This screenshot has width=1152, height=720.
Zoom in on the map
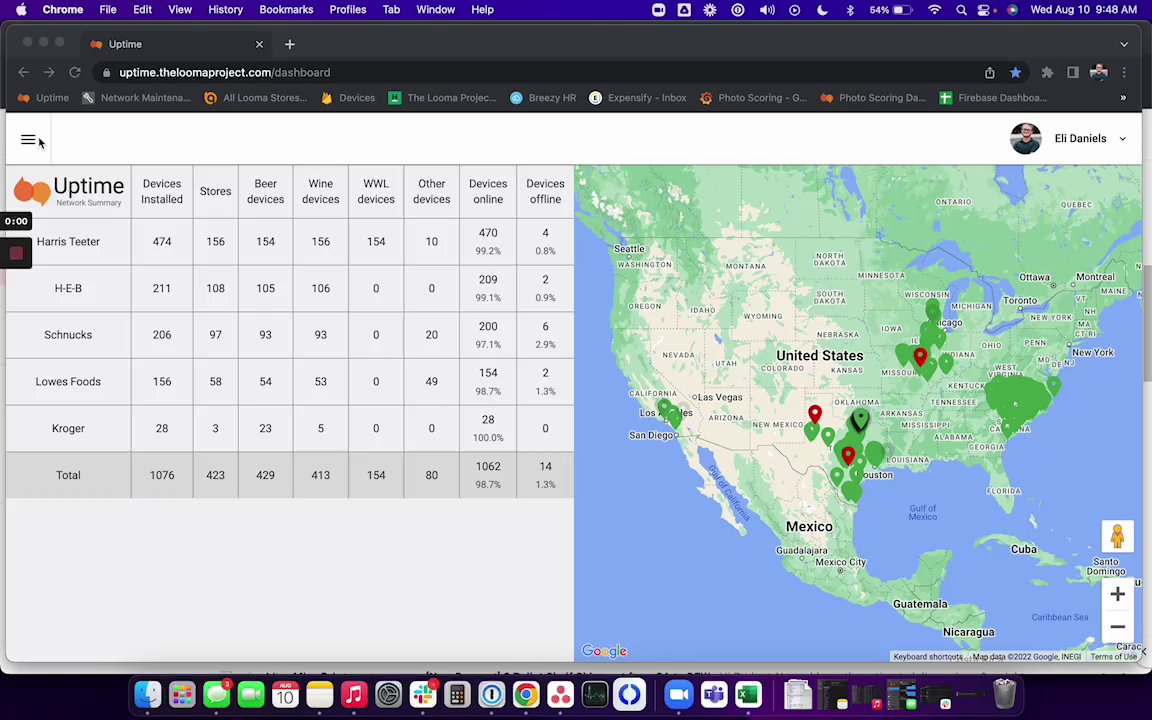pos(1117,594)
